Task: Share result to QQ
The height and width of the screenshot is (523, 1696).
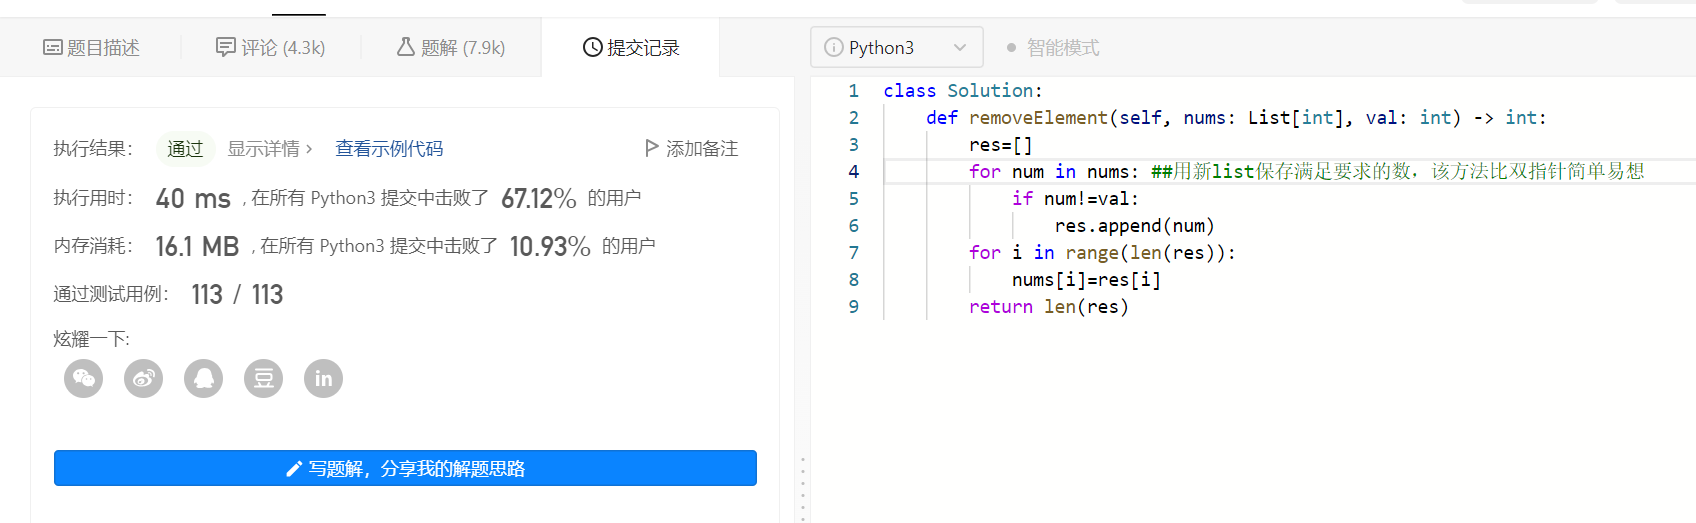Action: (204, 378)
